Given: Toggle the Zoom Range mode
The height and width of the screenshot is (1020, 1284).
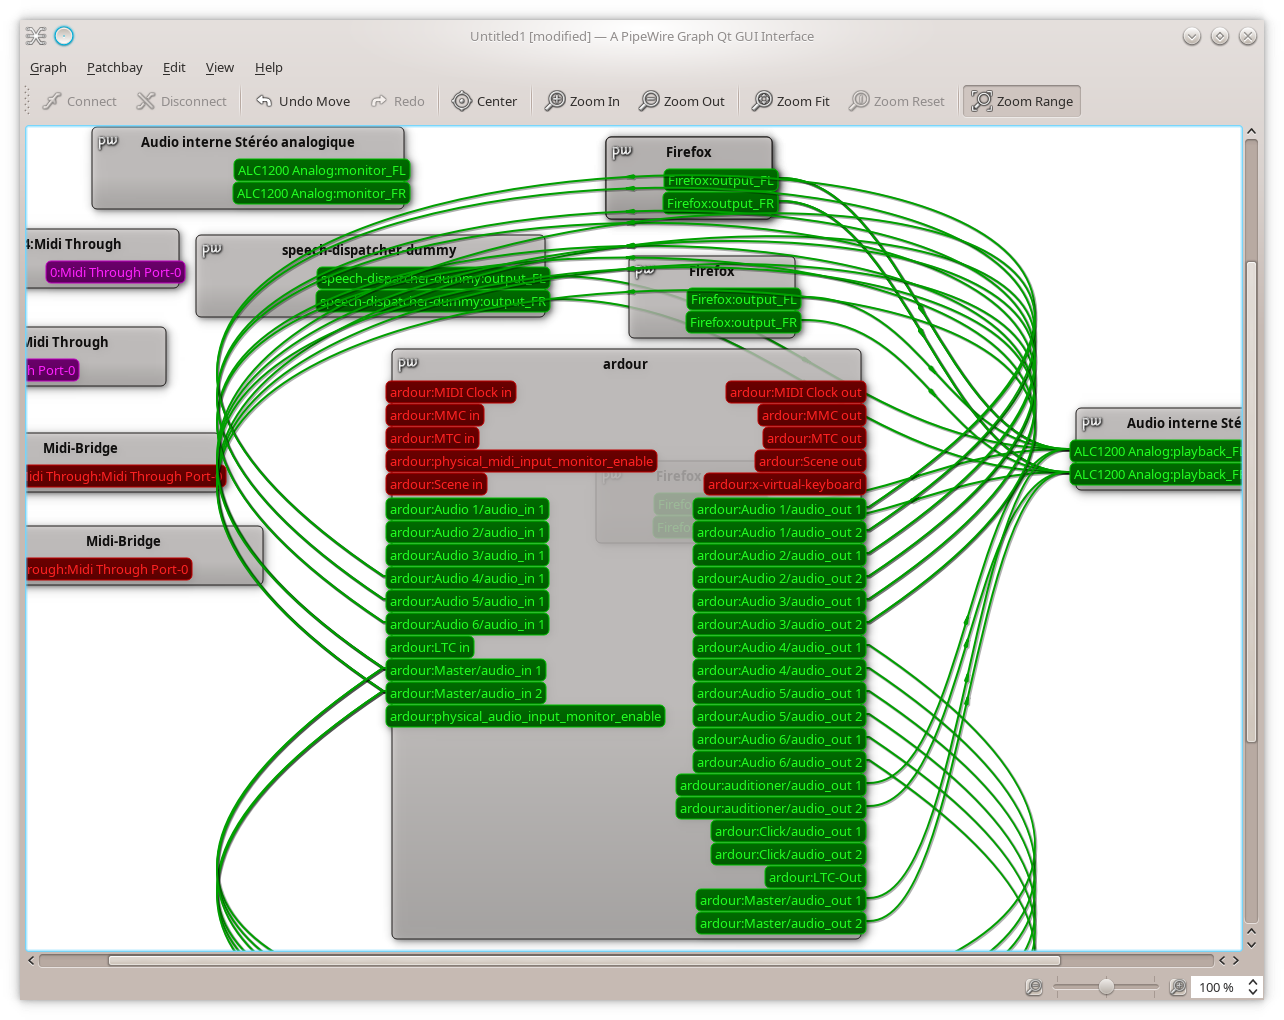Looking at the screenshot, I should coord(1022,101).
